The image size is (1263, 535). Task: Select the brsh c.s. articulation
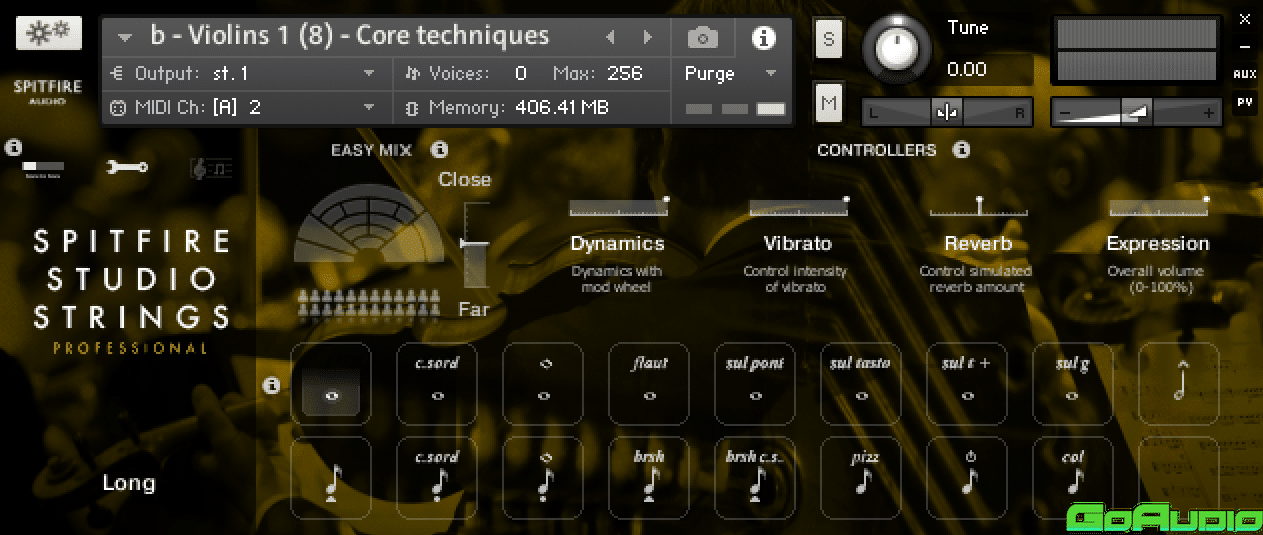tap(755, 478)
